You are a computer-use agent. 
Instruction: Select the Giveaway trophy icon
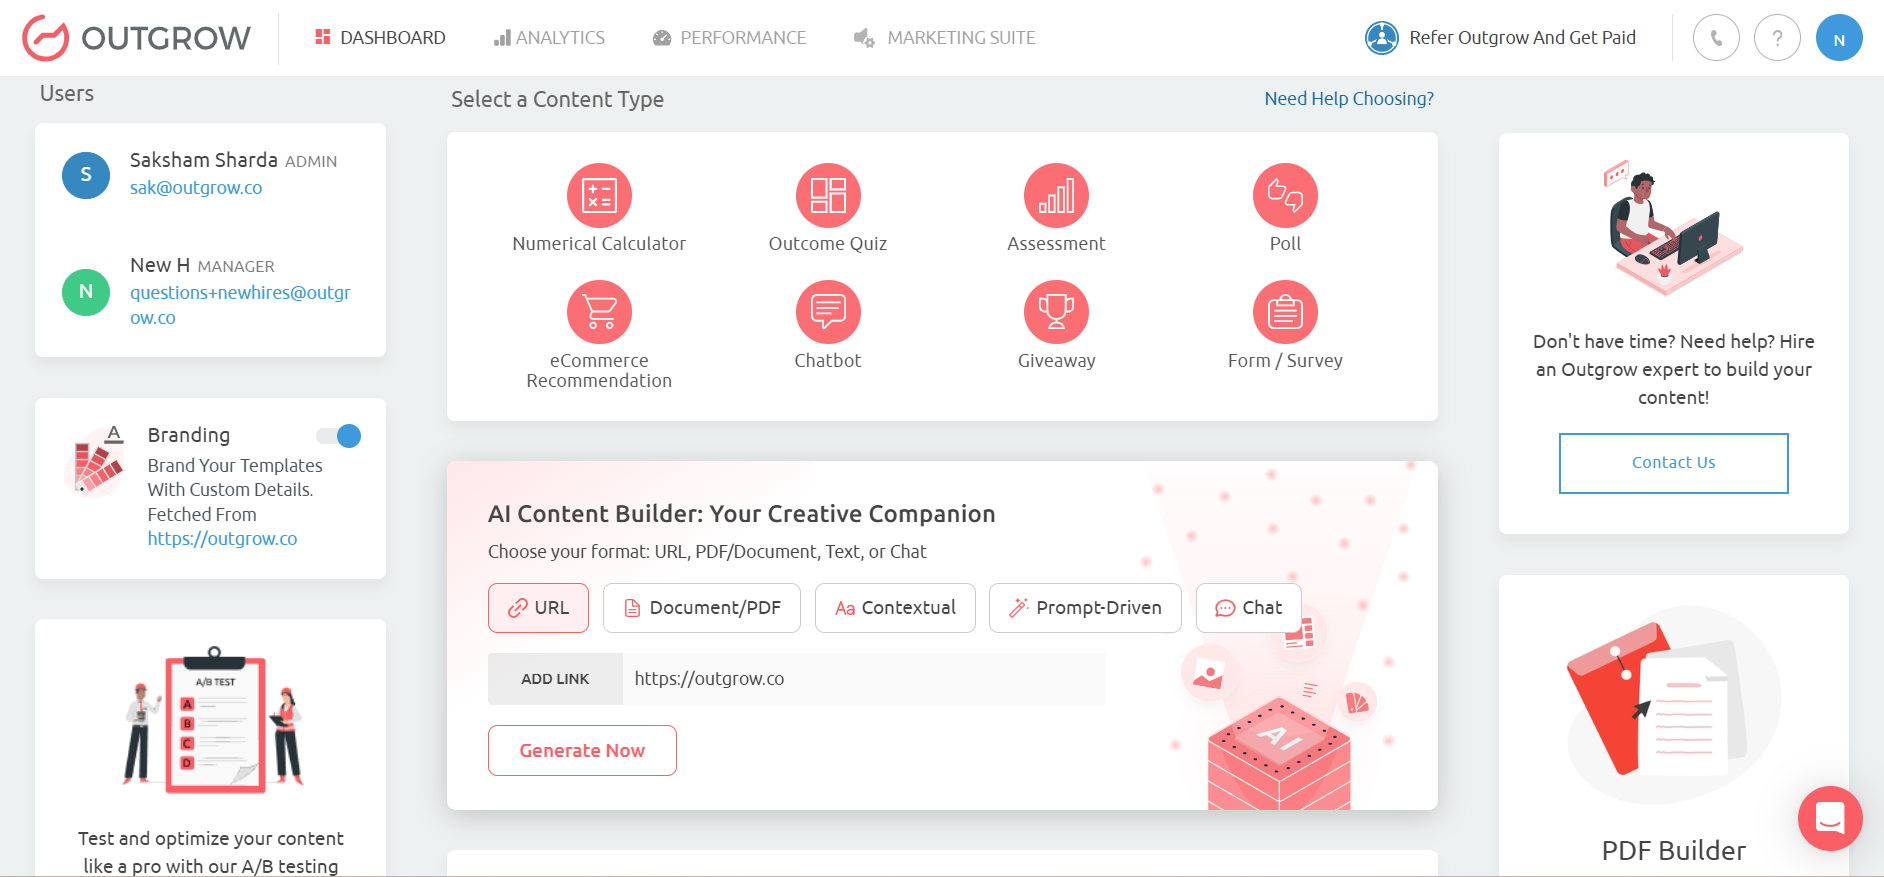click(x=1056, y=312)
